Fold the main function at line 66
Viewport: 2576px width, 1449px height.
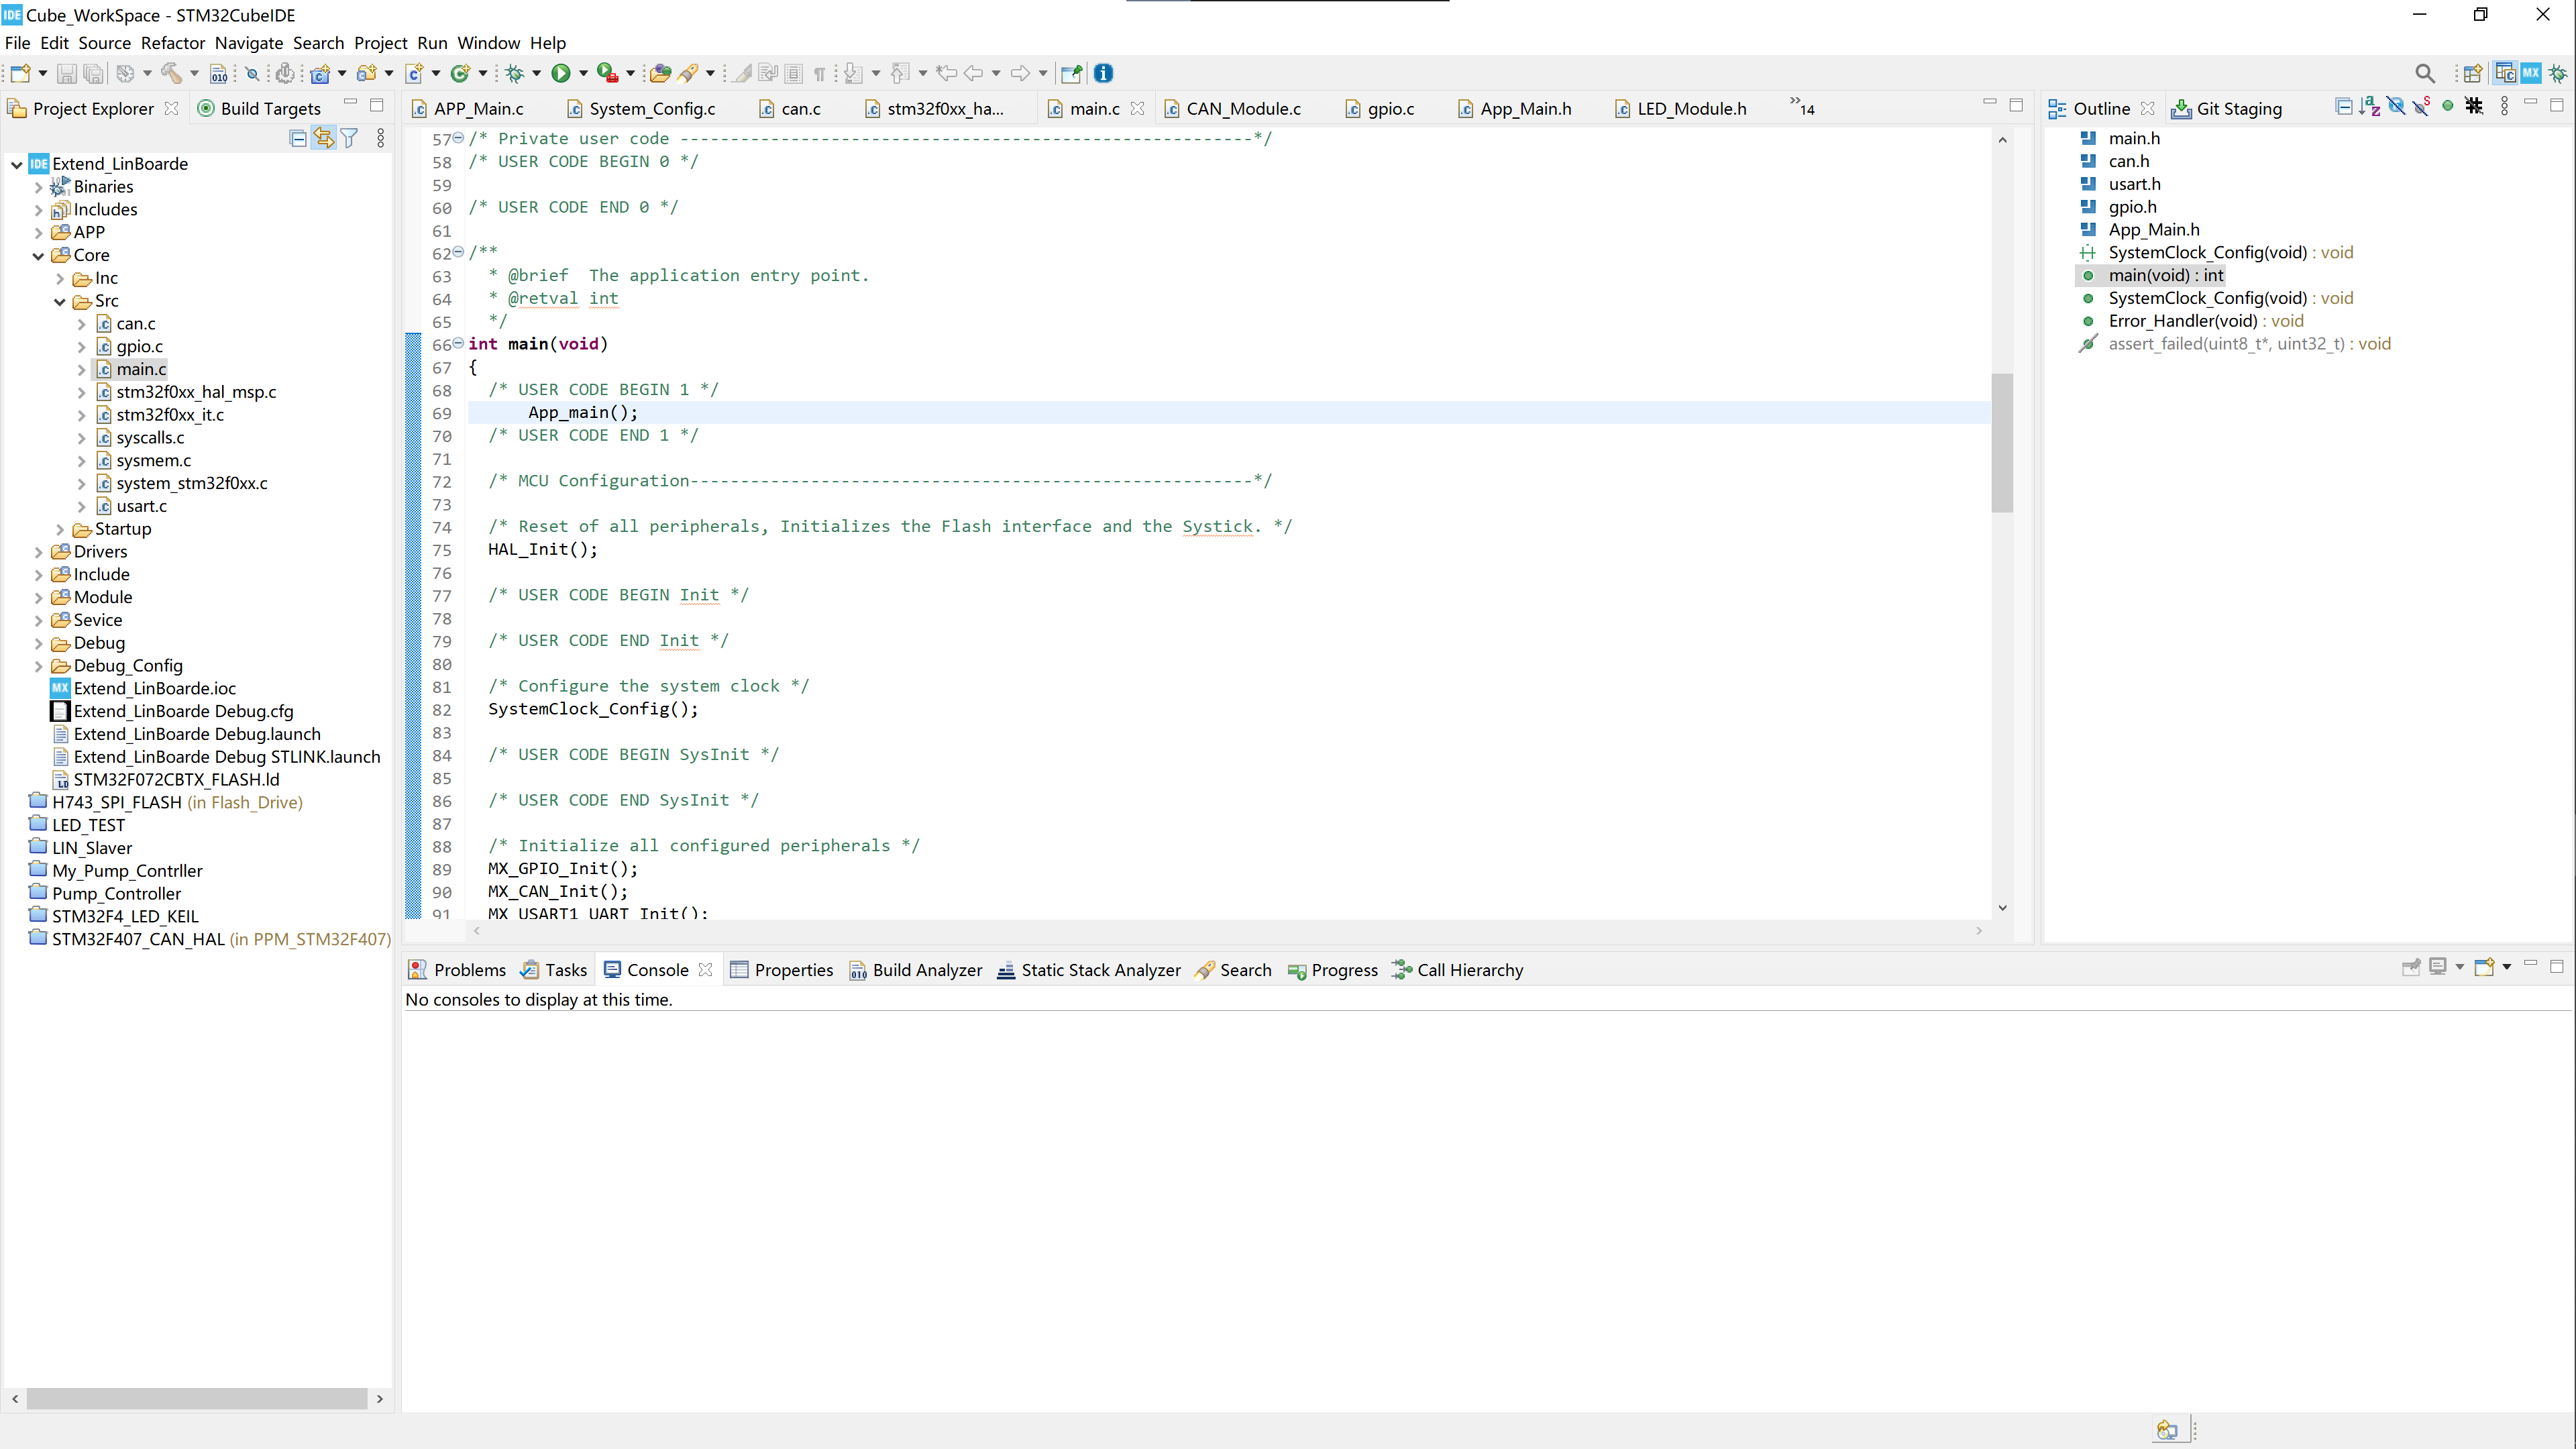(x=459, y=343)
